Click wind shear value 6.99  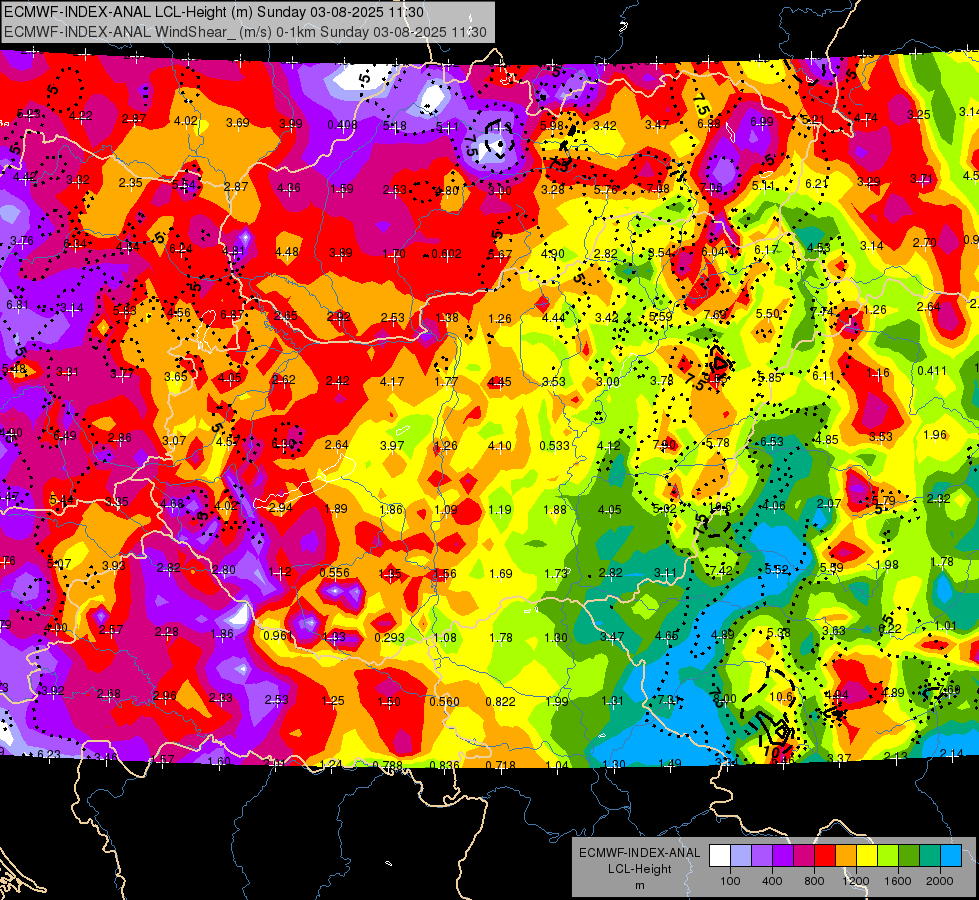pyautogui.click(x=762, y=121)
